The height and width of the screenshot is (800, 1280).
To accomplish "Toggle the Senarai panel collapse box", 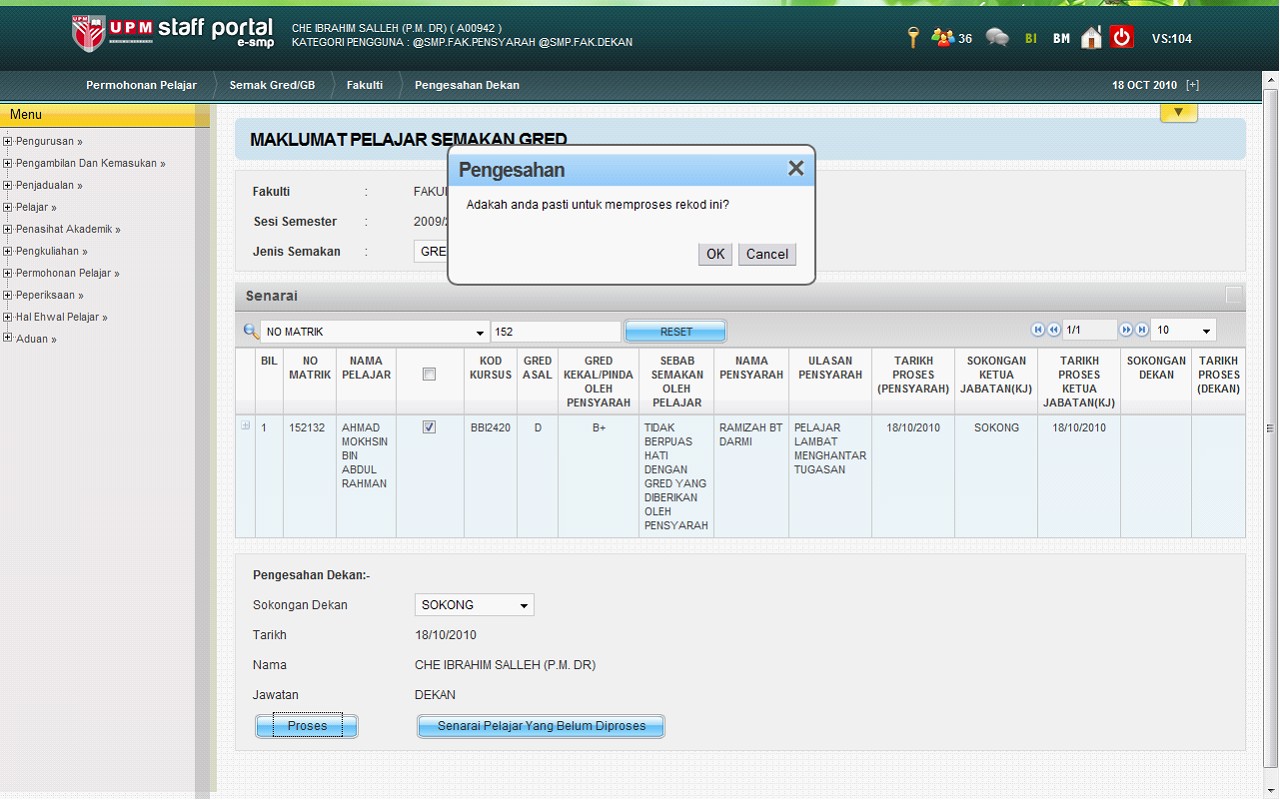I will pos(1234,295).
